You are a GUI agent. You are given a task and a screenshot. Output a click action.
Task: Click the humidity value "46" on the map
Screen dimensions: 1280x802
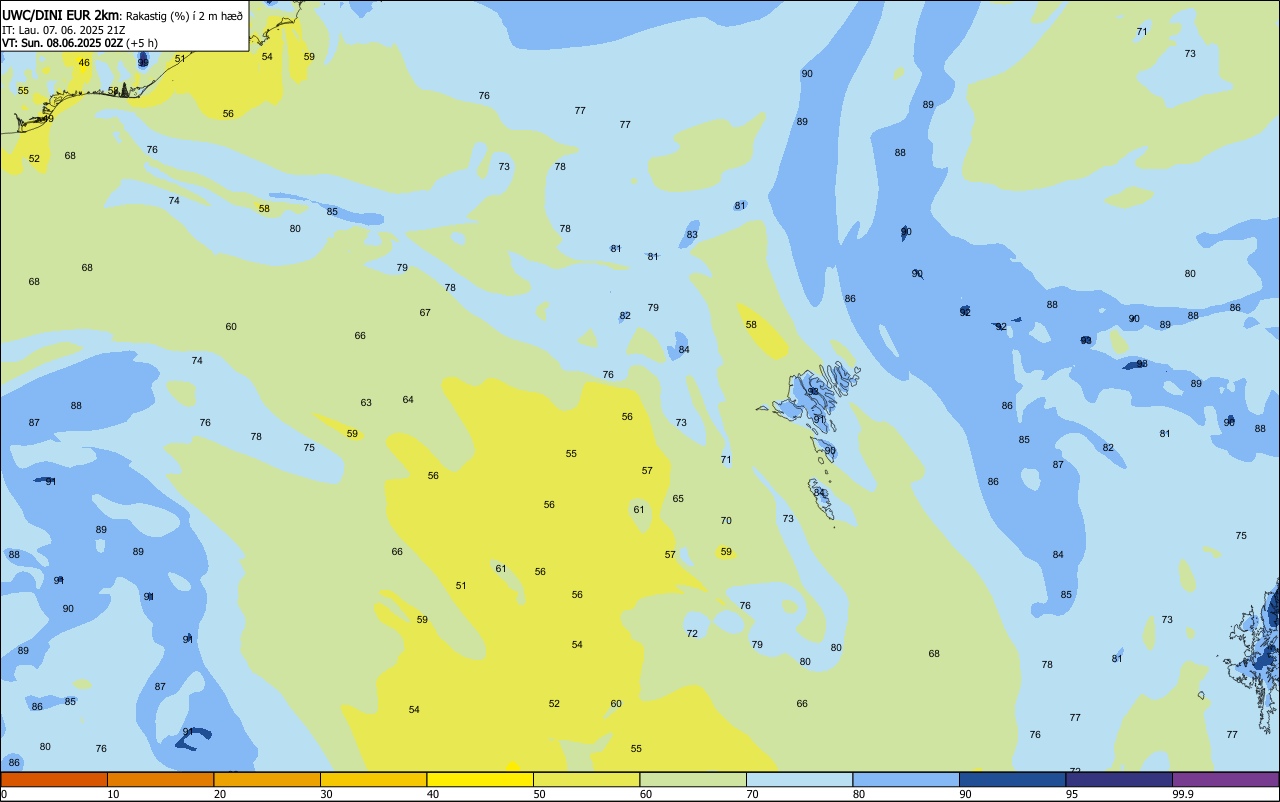point(84,63)
